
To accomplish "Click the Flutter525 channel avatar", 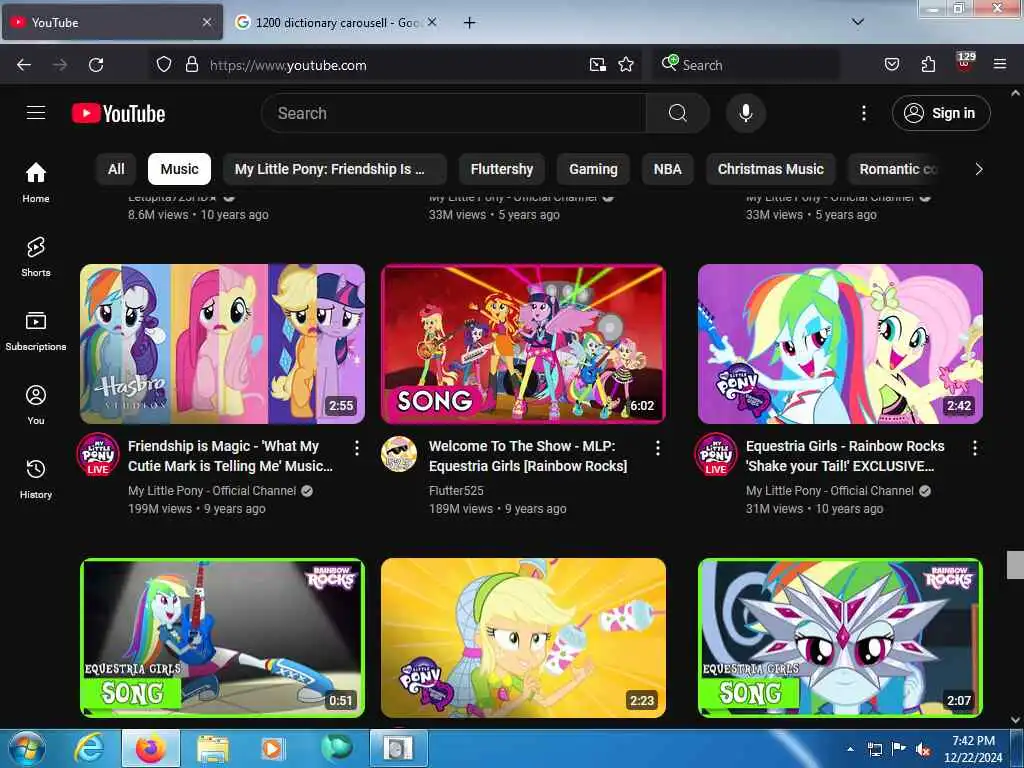I will tap(398, 454).
